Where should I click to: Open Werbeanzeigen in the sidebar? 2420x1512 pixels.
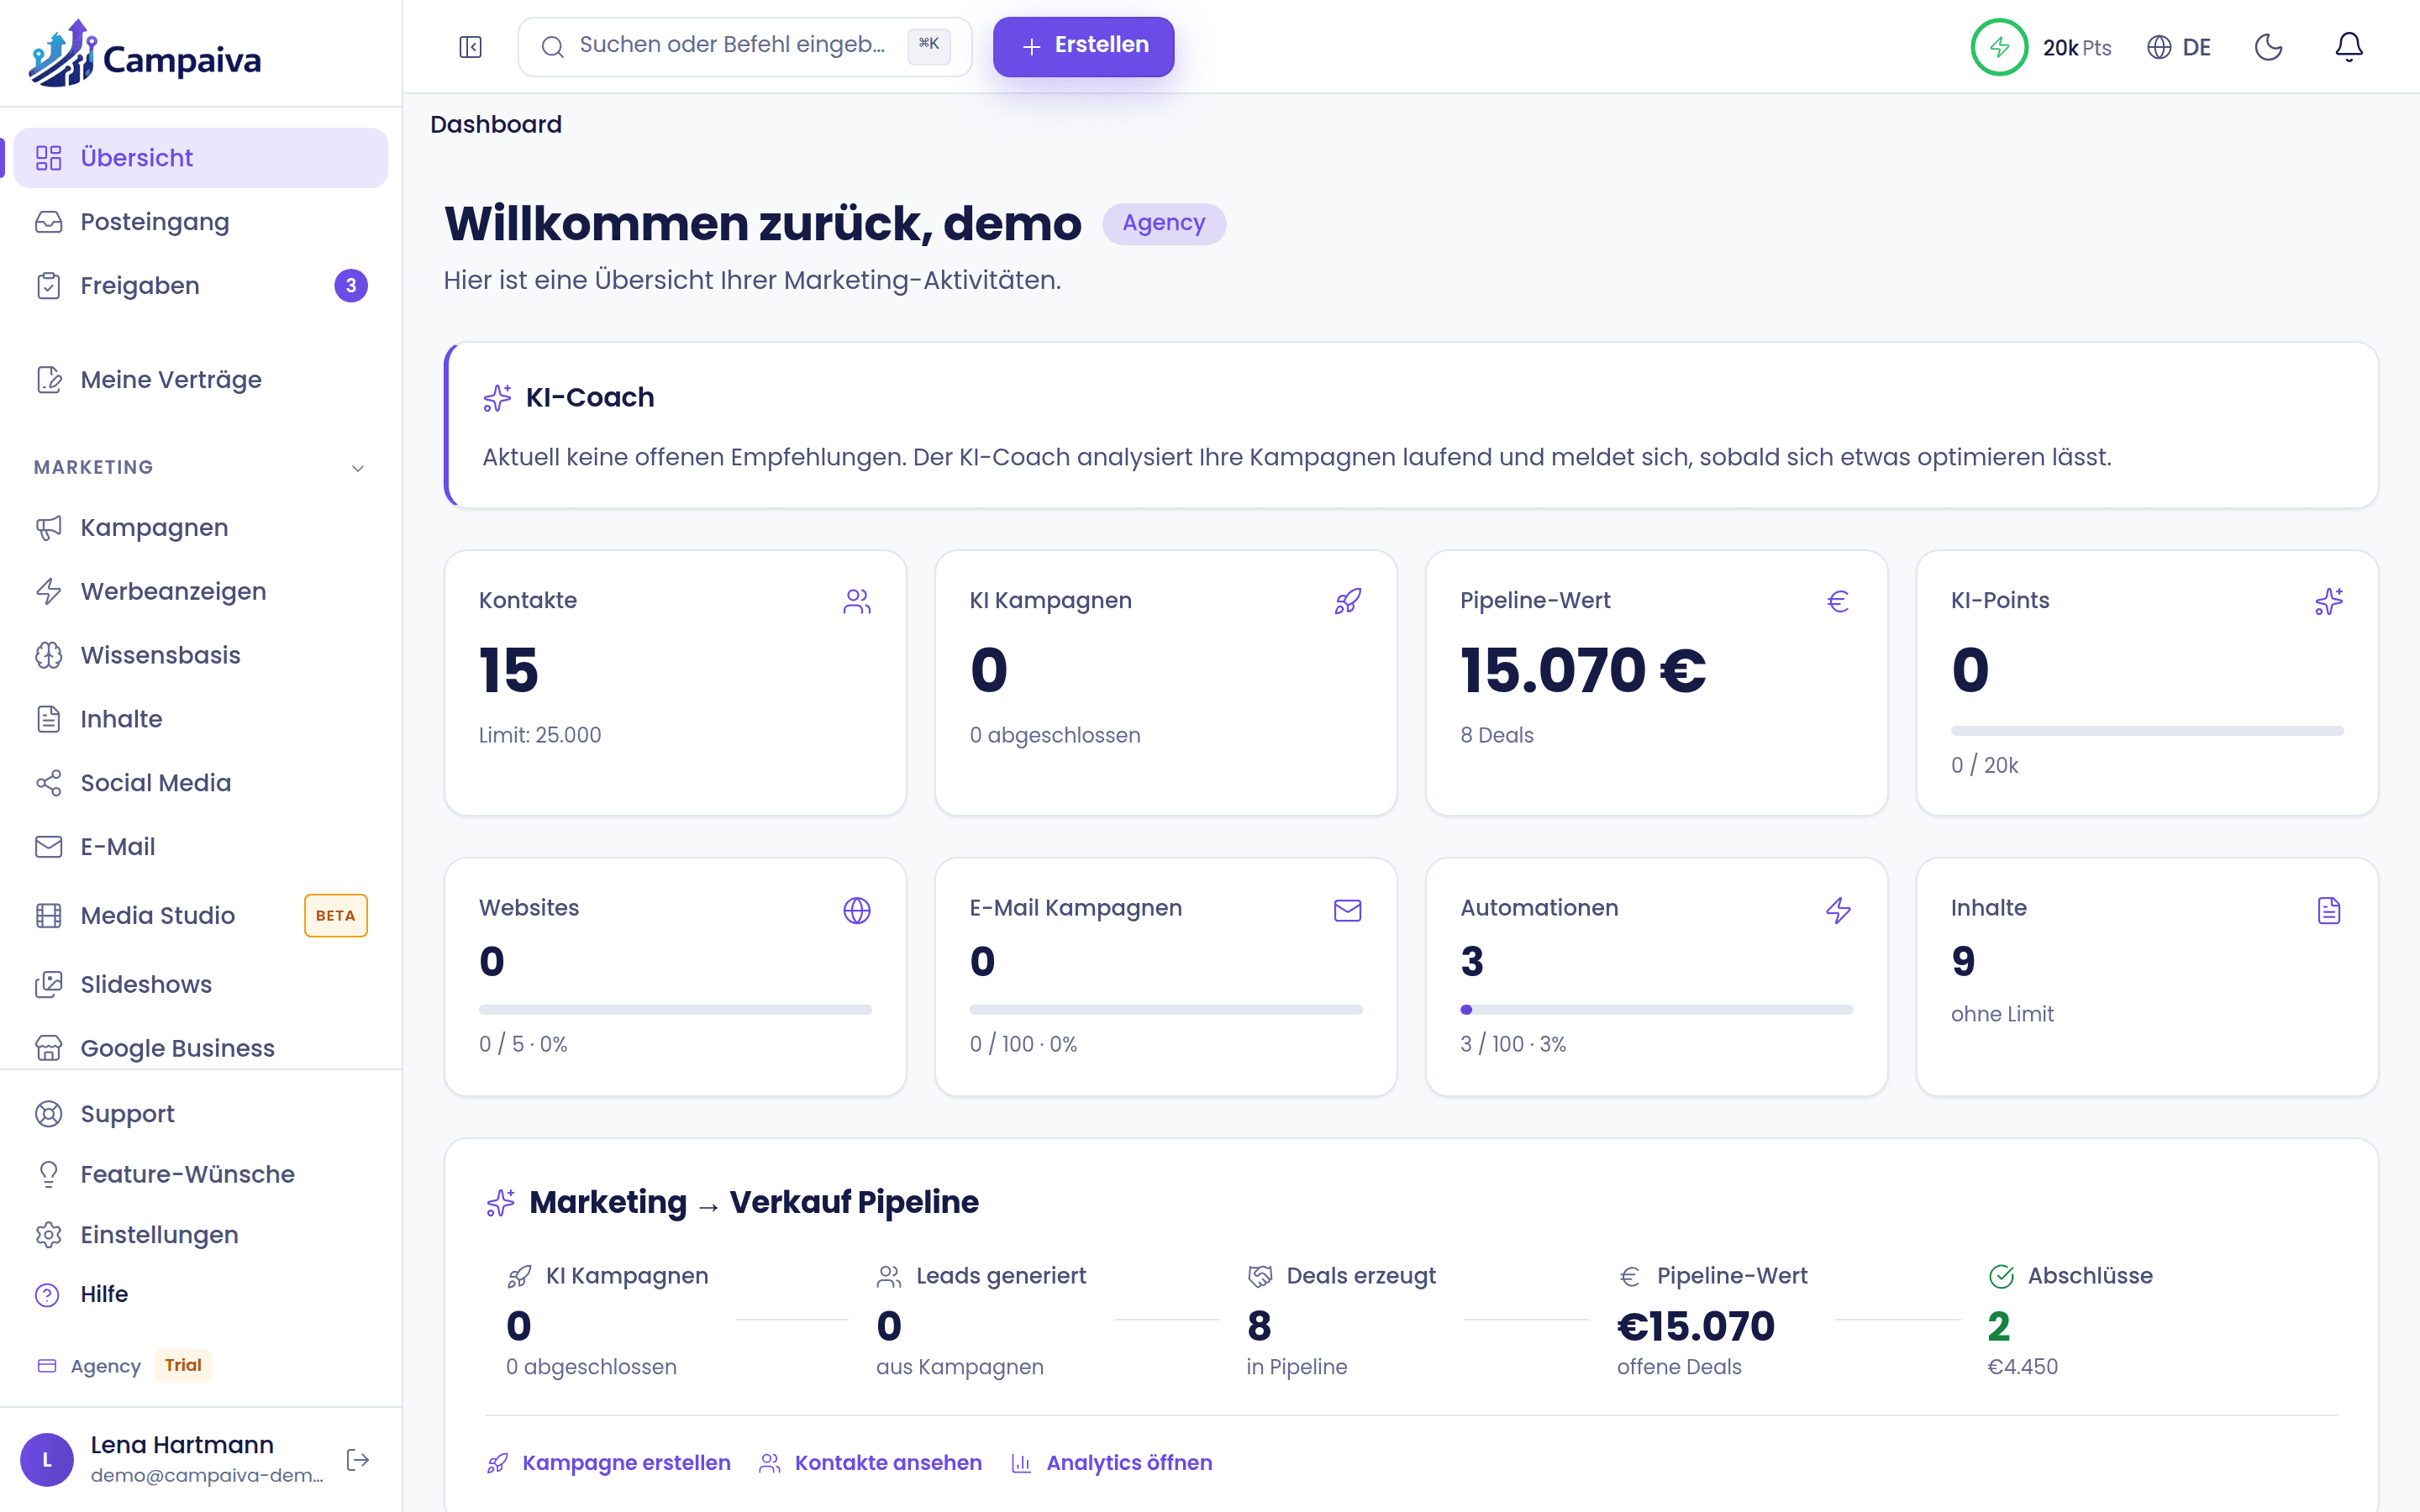(200, 592)
